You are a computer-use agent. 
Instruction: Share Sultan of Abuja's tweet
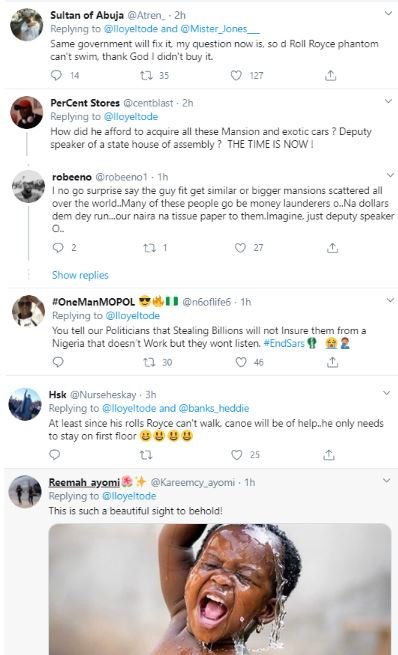pos(330,75)
